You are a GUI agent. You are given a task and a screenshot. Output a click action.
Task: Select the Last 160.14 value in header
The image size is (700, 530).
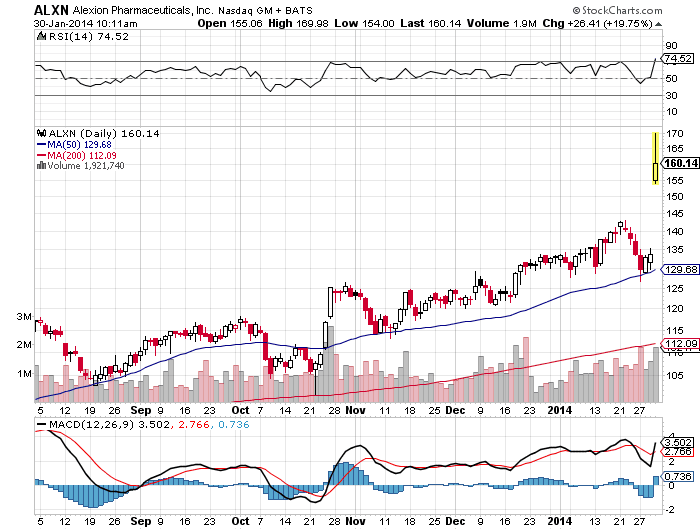(430, 23)
